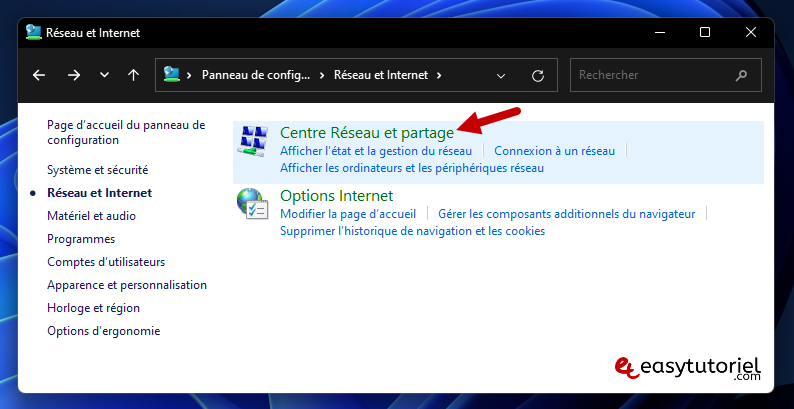Viewport: 794px width, 409px height.
Task: Open Matériel et audio category
Action: (x=91, y=216)
